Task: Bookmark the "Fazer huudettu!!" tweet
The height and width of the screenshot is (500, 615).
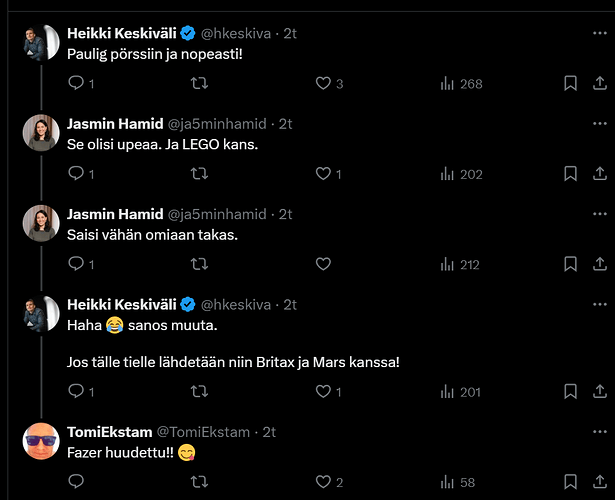Action: 570,482
